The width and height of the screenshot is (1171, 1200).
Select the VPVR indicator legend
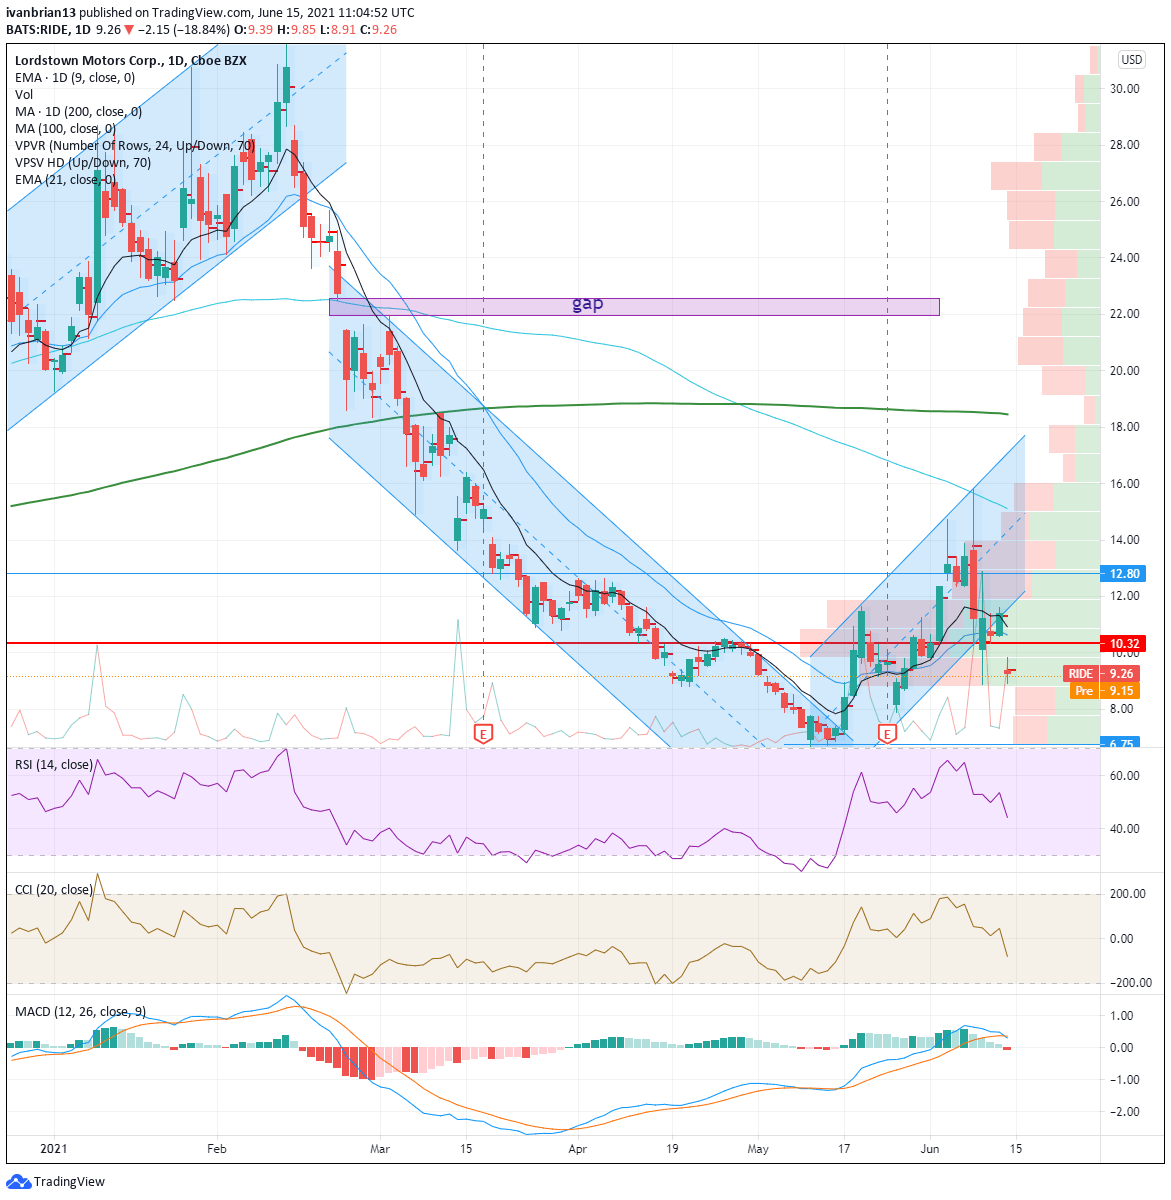(x=135, y=145)
